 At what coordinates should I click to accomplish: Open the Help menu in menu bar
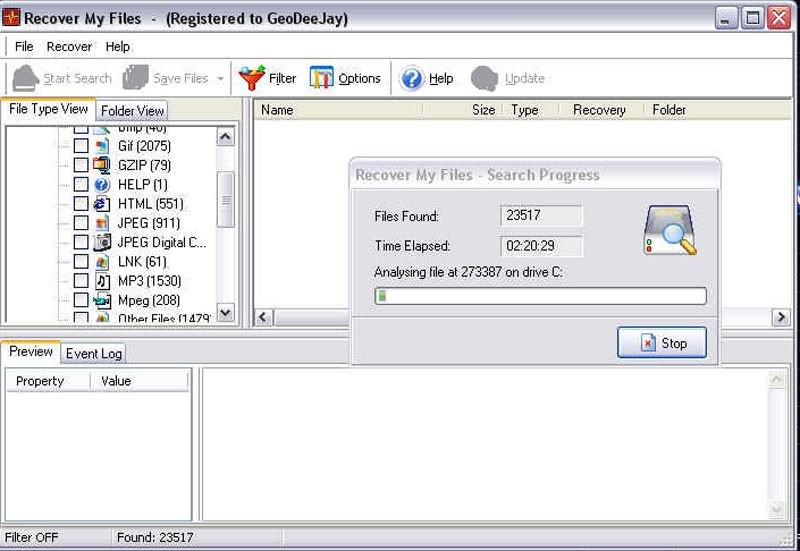pos(117,46)
